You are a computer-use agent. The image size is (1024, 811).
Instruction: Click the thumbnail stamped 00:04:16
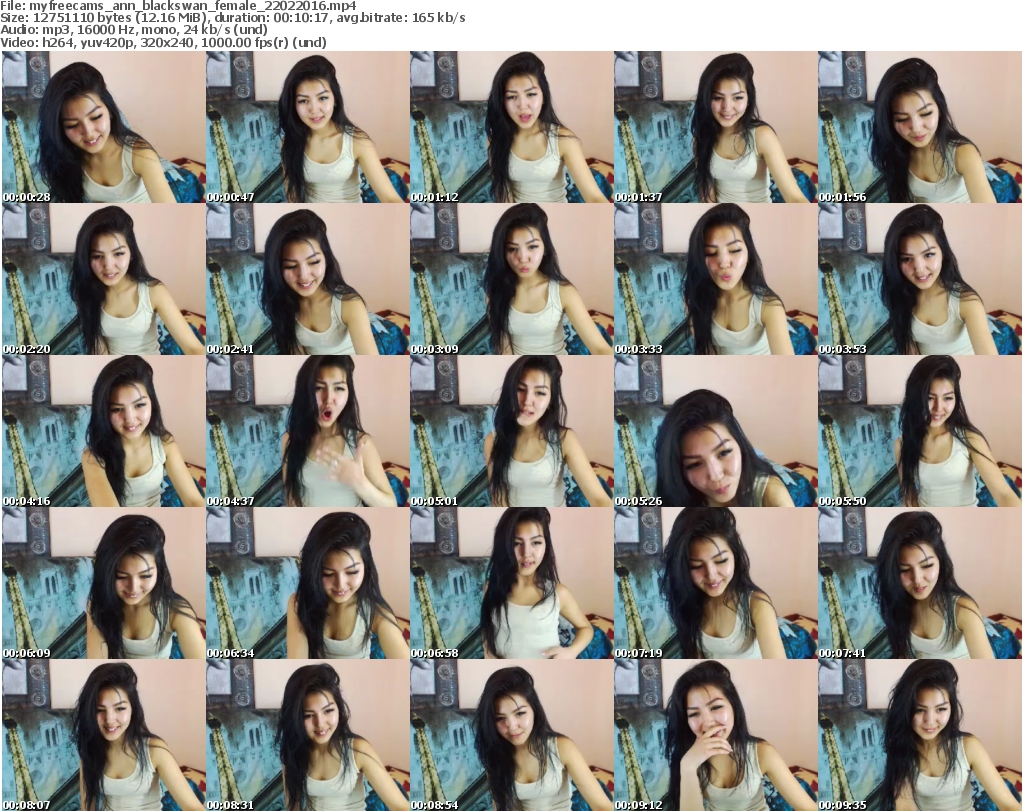pos(103,431)
